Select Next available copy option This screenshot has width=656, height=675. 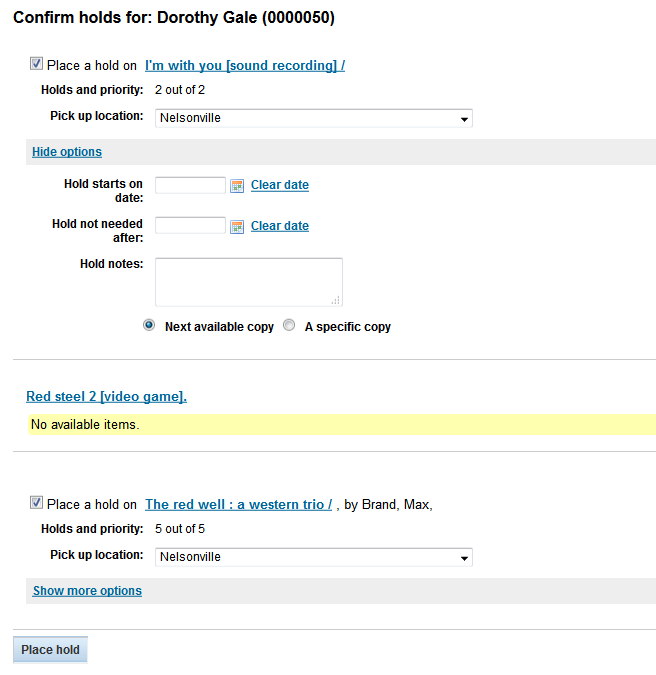pyautogui.click(x=150, y=325)
